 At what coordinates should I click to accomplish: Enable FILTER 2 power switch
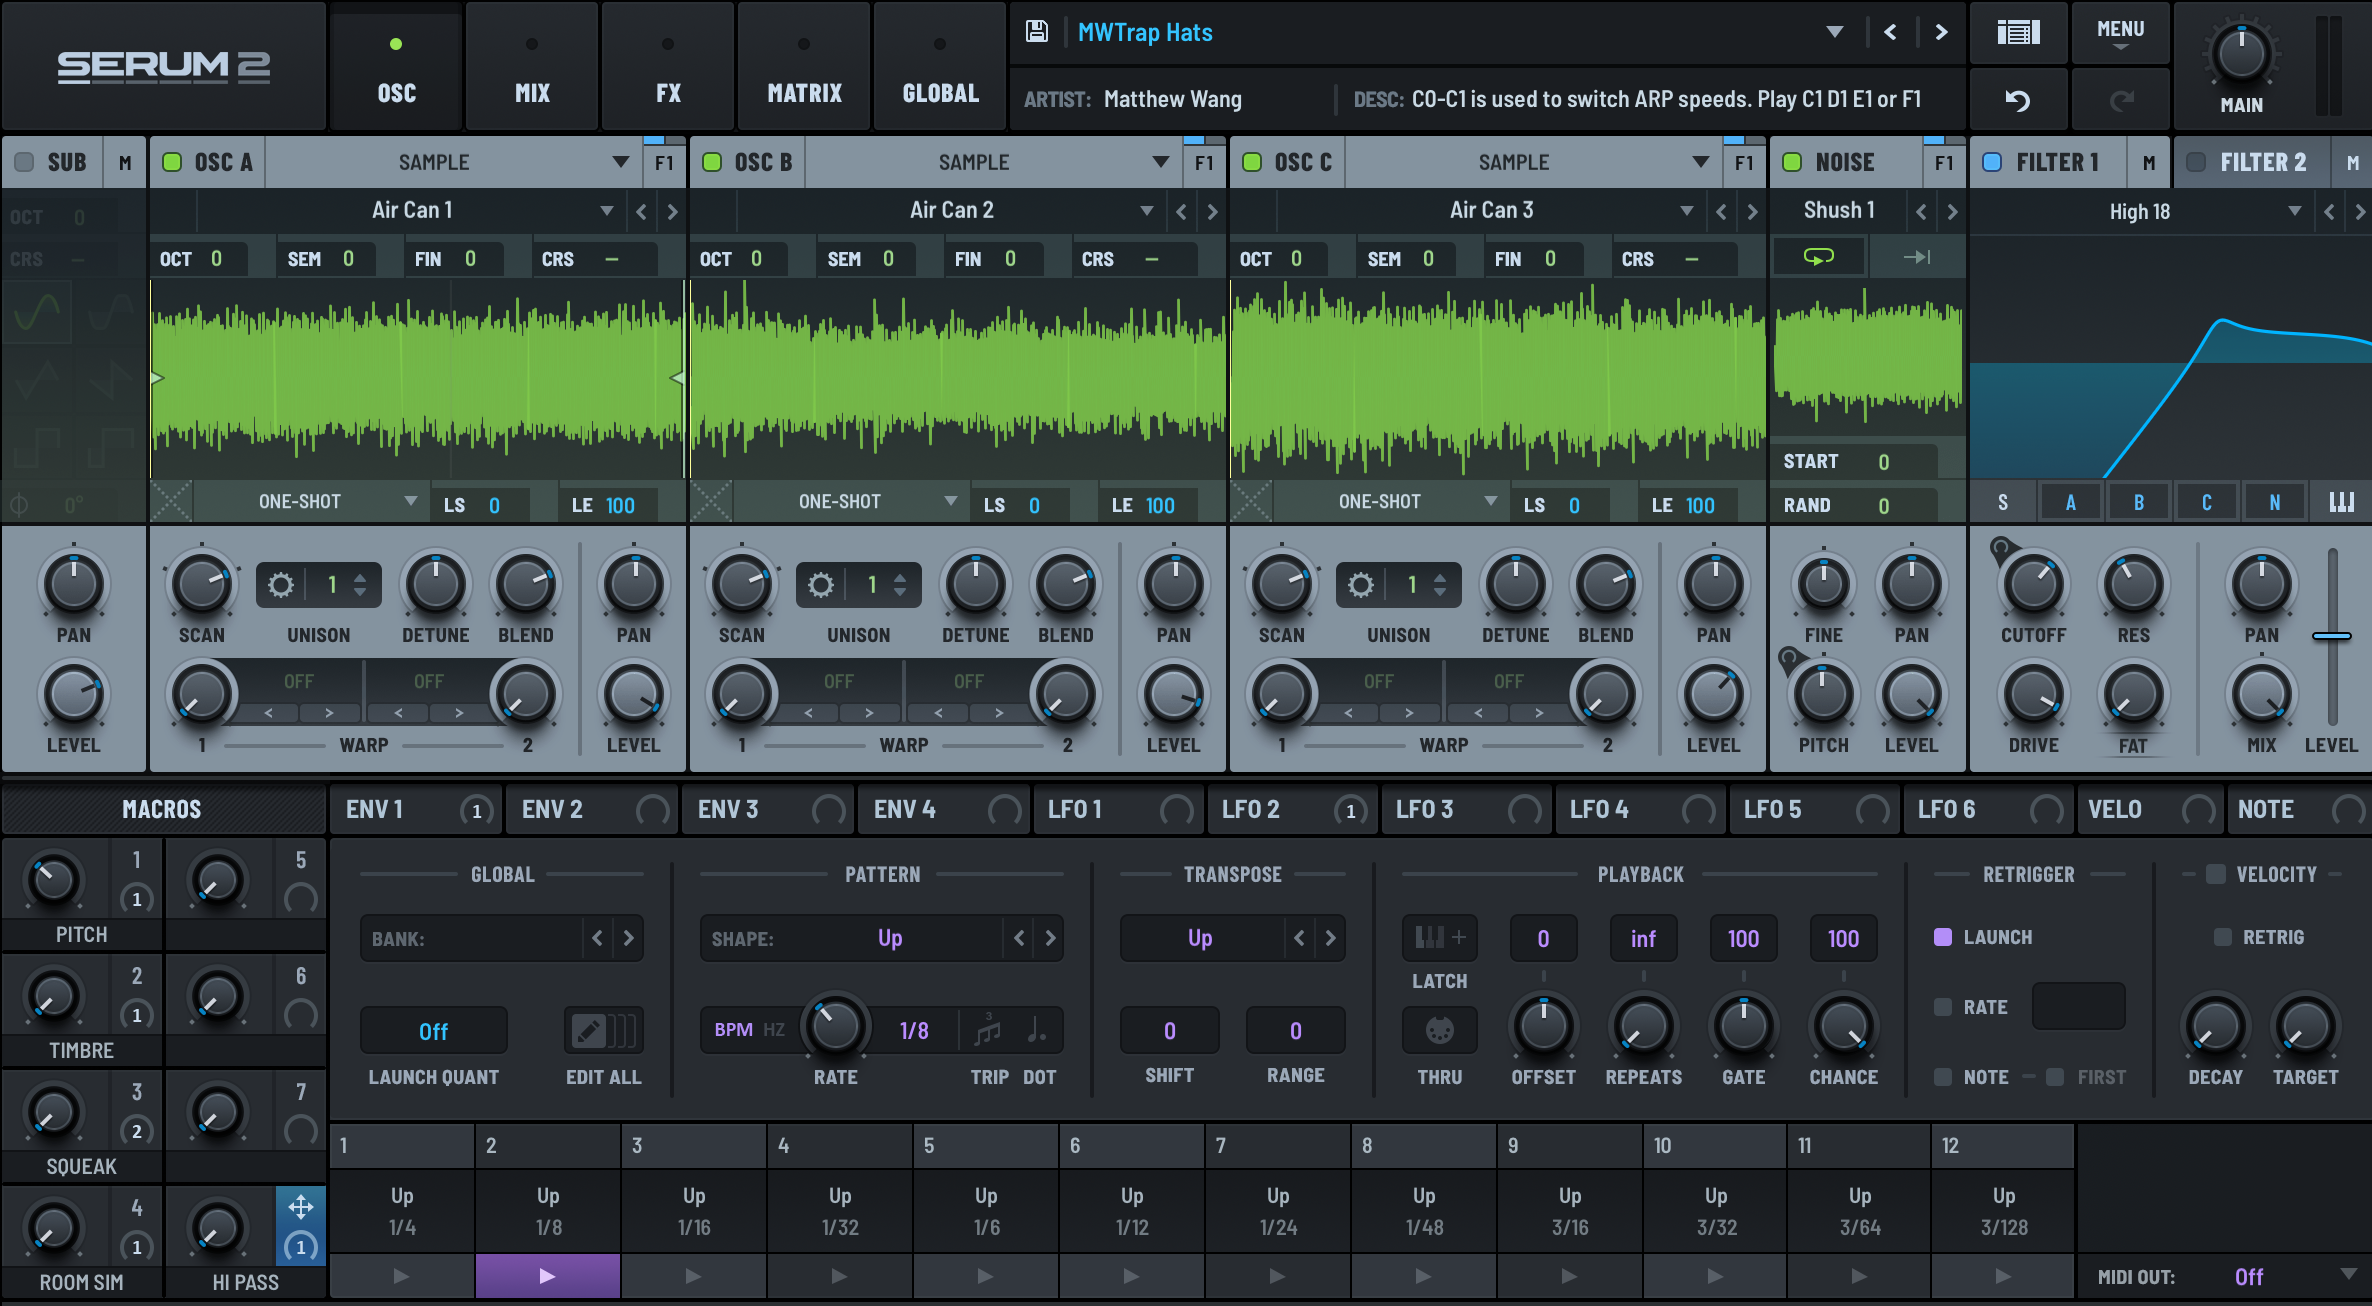point(2196,162)
